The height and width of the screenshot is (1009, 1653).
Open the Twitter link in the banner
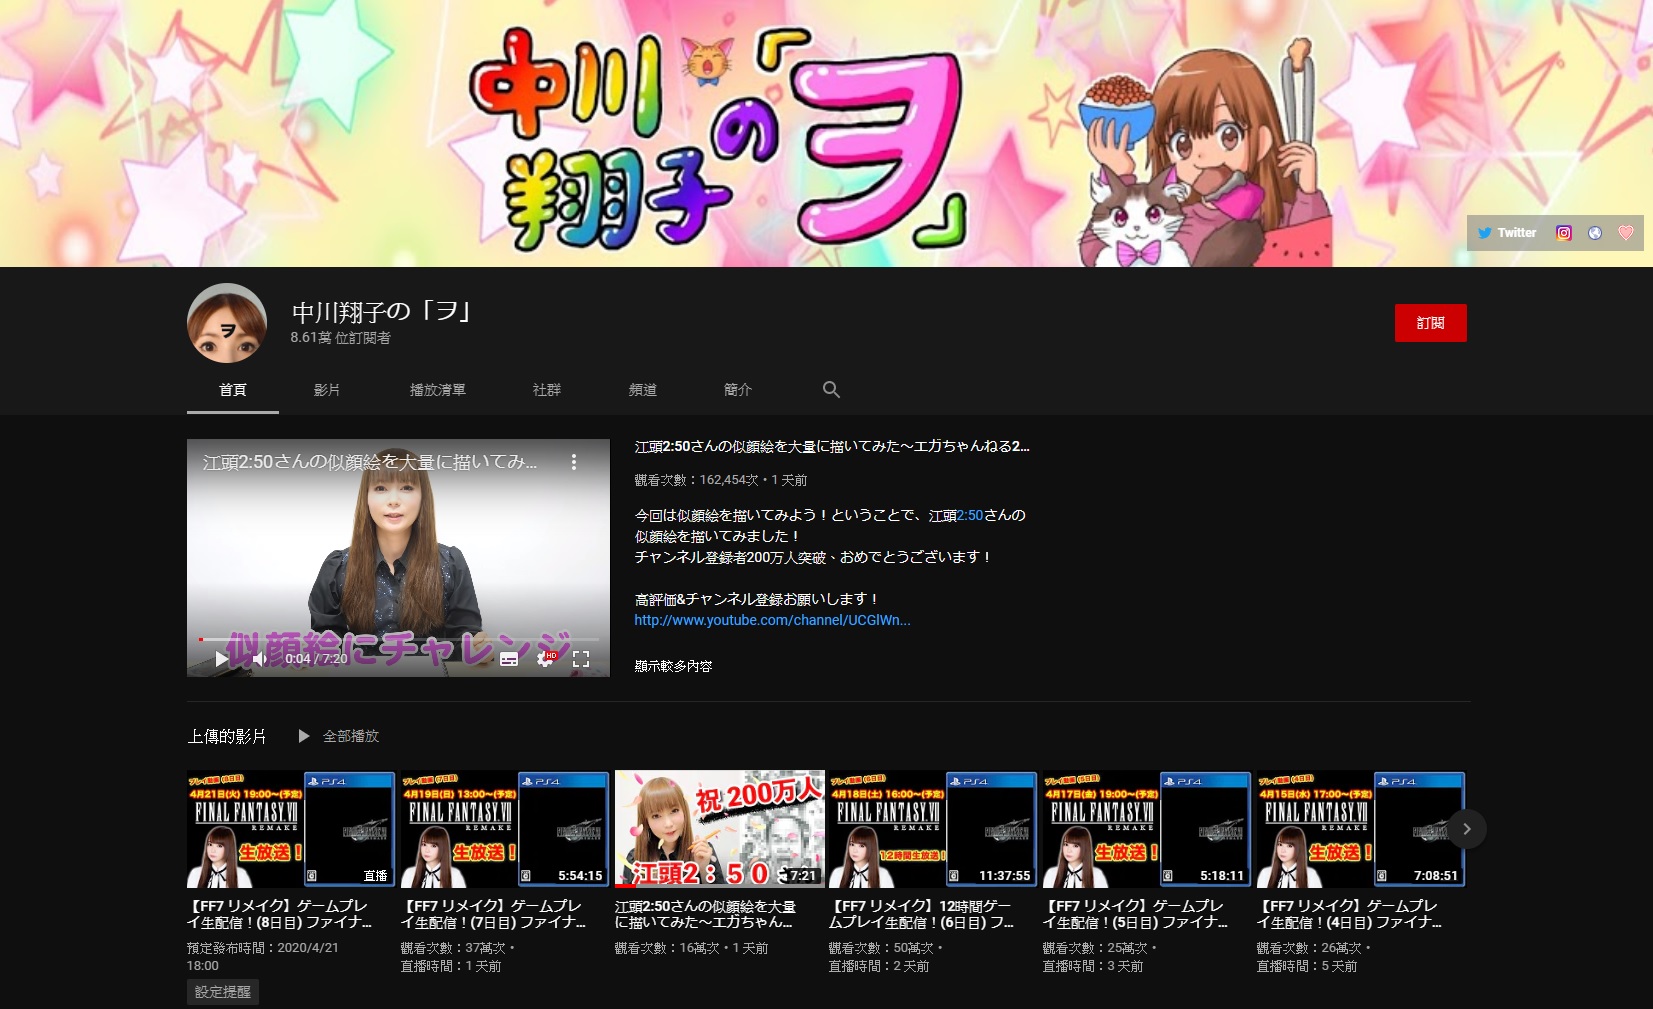point(1507,233)
